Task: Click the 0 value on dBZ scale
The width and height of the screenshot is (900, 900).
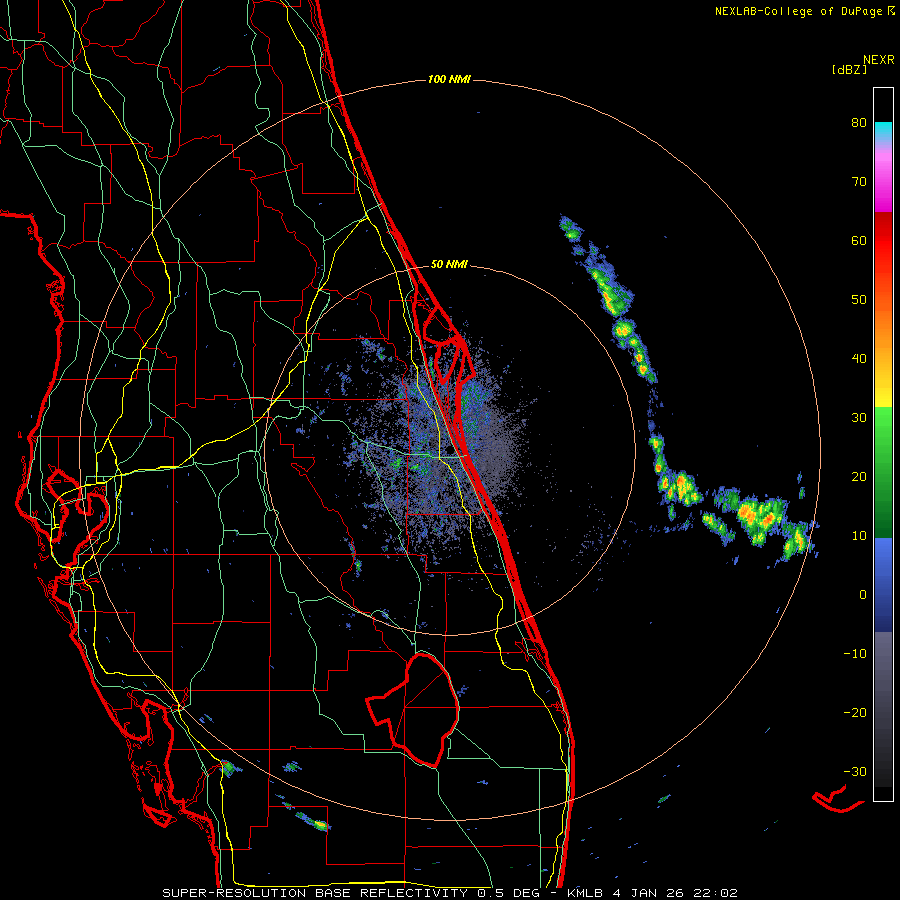Action: pyautogui.click(x=863, y=595)
